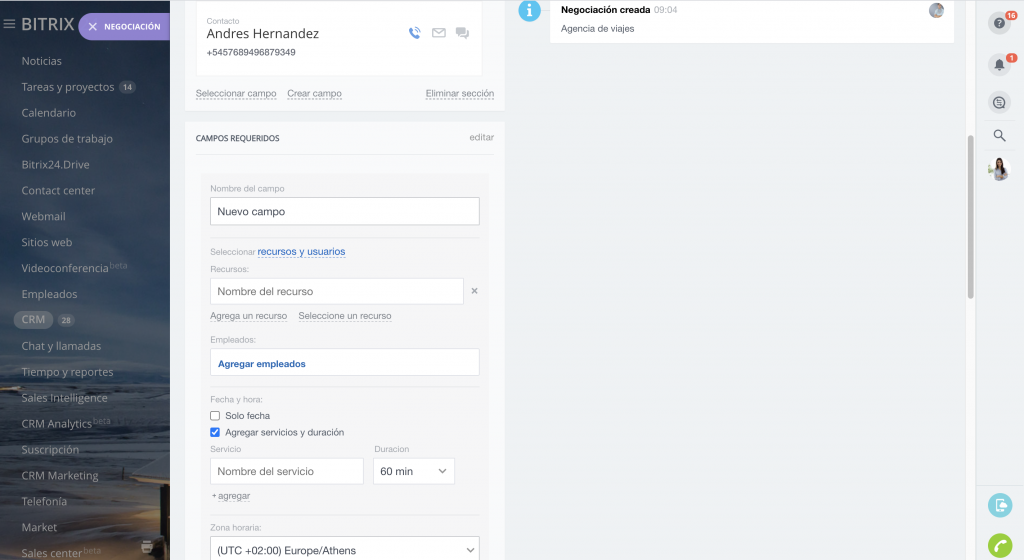
Task: Enable the Solo fecha checkbox
Action: (x=215, y=416)
